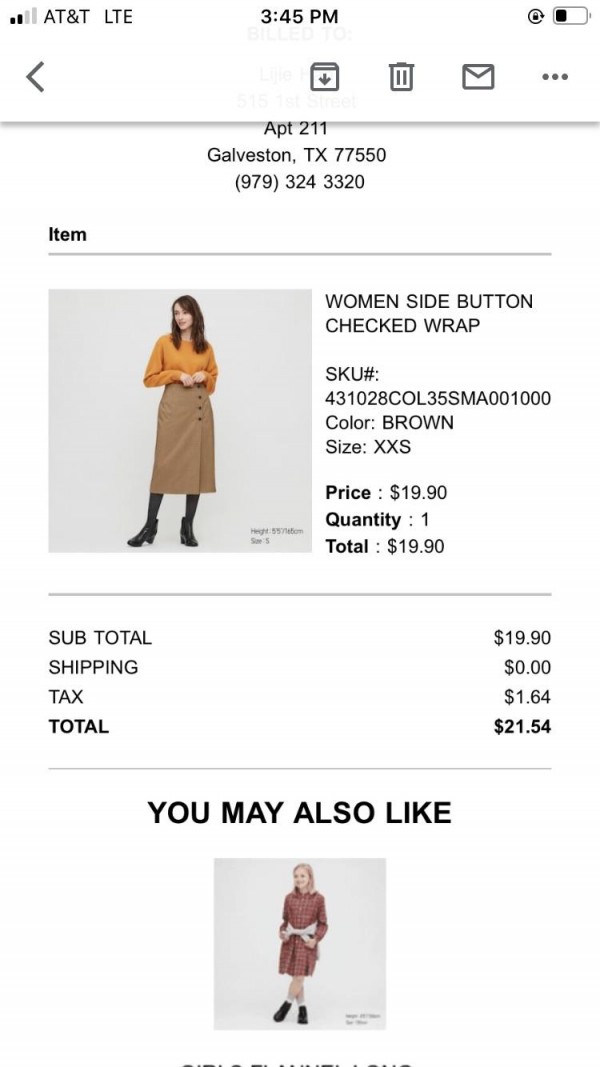Mark email as unread using envelope icon
600x1067 pixels.
click(478, 76)
